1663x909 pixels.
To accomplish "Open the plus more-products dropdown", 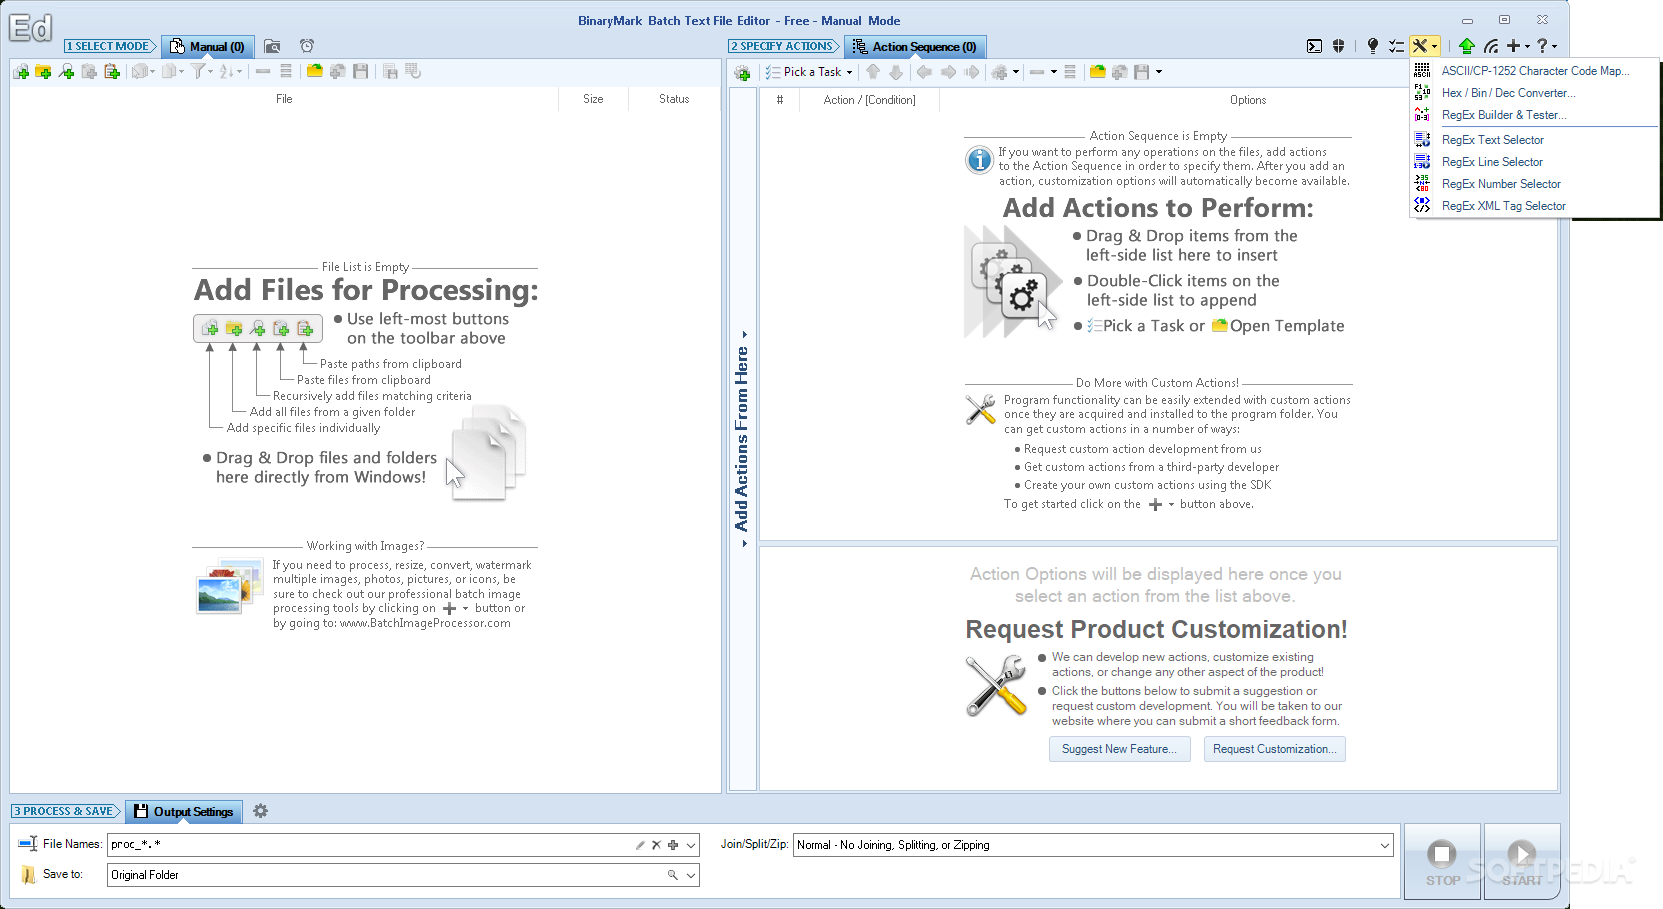I will [x=1519, y=46].
